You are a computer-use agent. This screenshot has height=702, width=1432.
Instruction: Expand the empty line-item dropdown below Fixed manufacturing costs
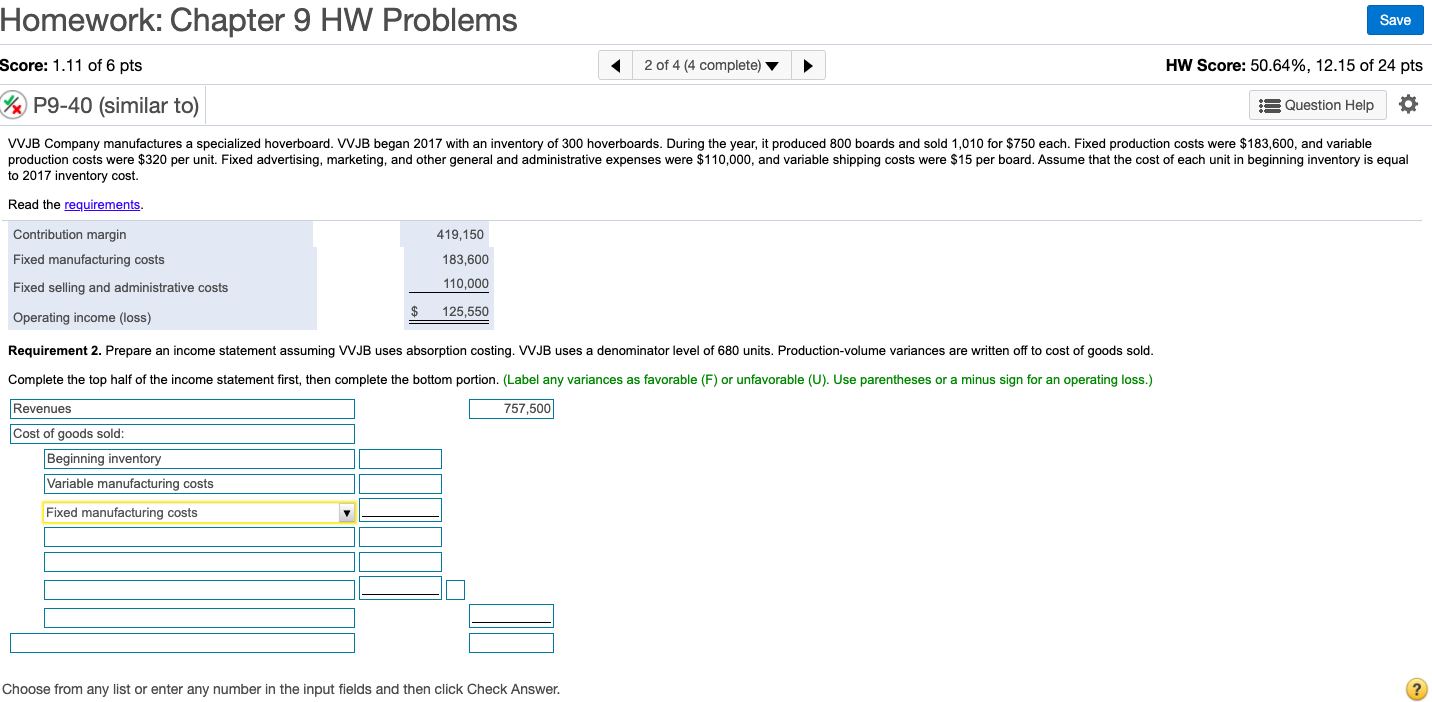[199, 537]
